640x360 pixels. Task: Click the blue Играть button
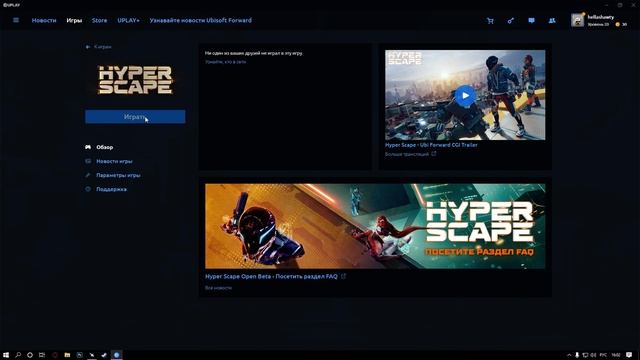[135, 117]
